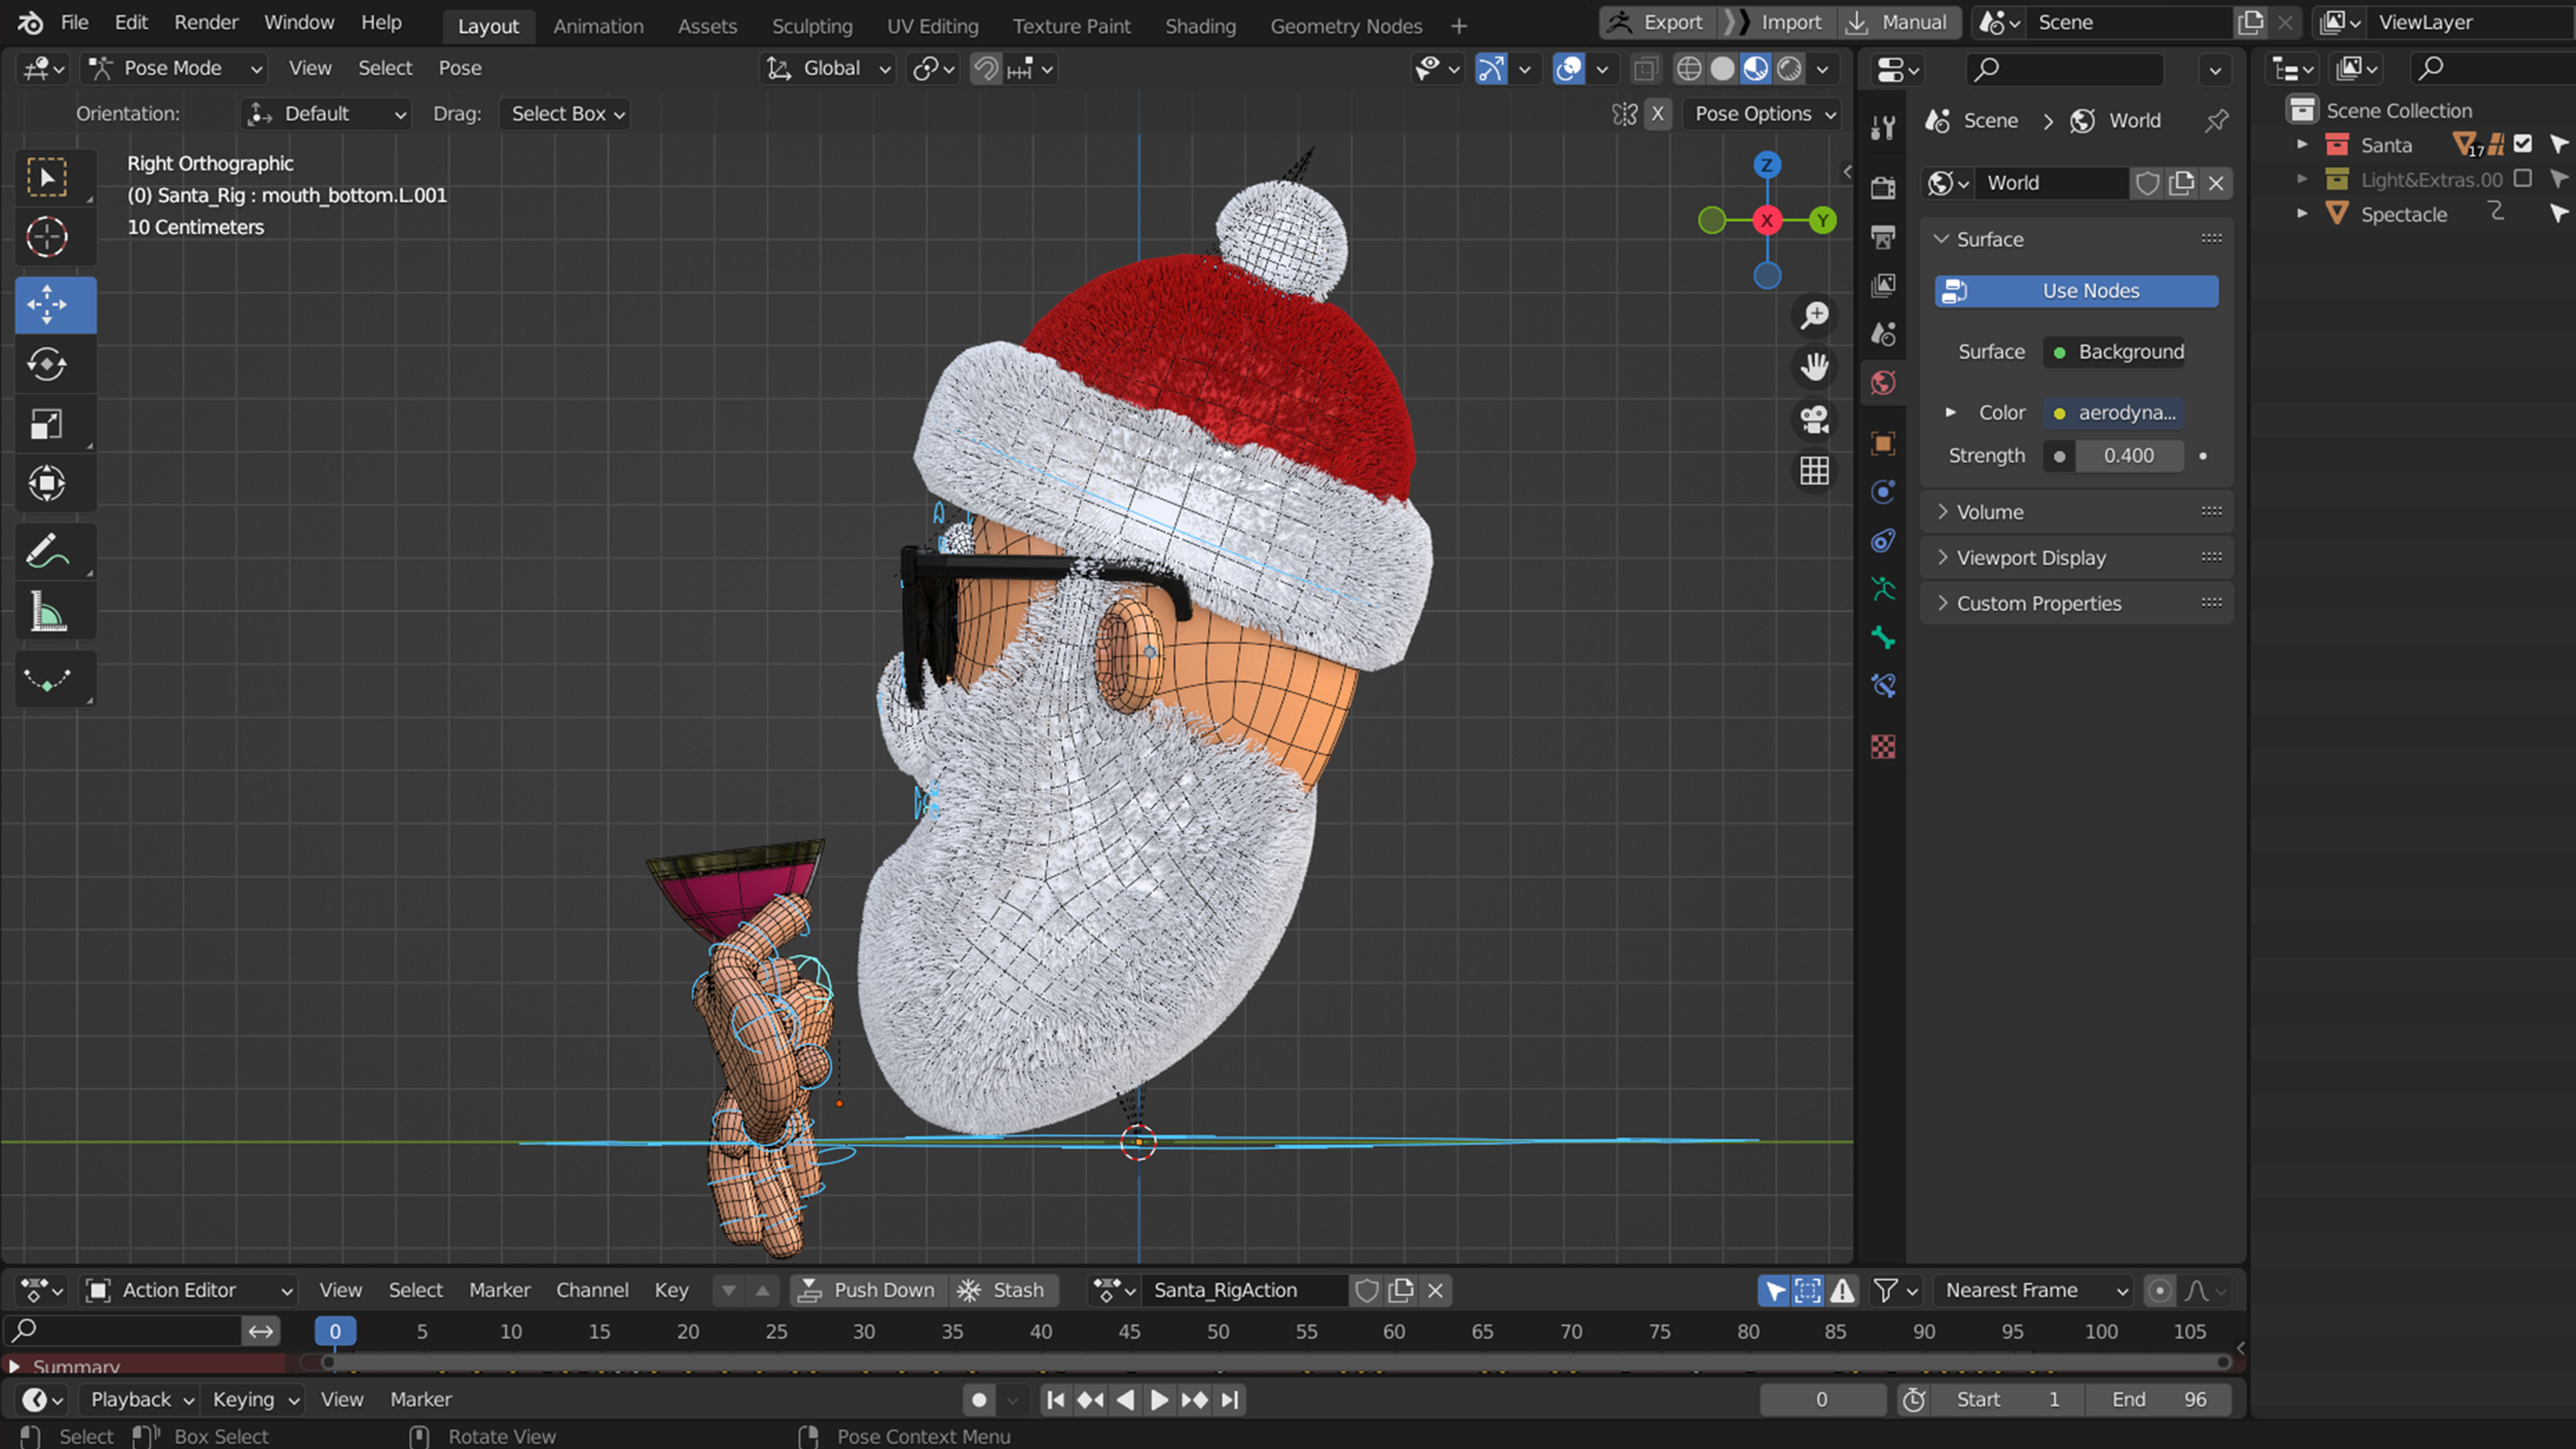Click the Pan view hand icon
Viewport: 2576px width, 1449px height.
tap(1814, 367)
